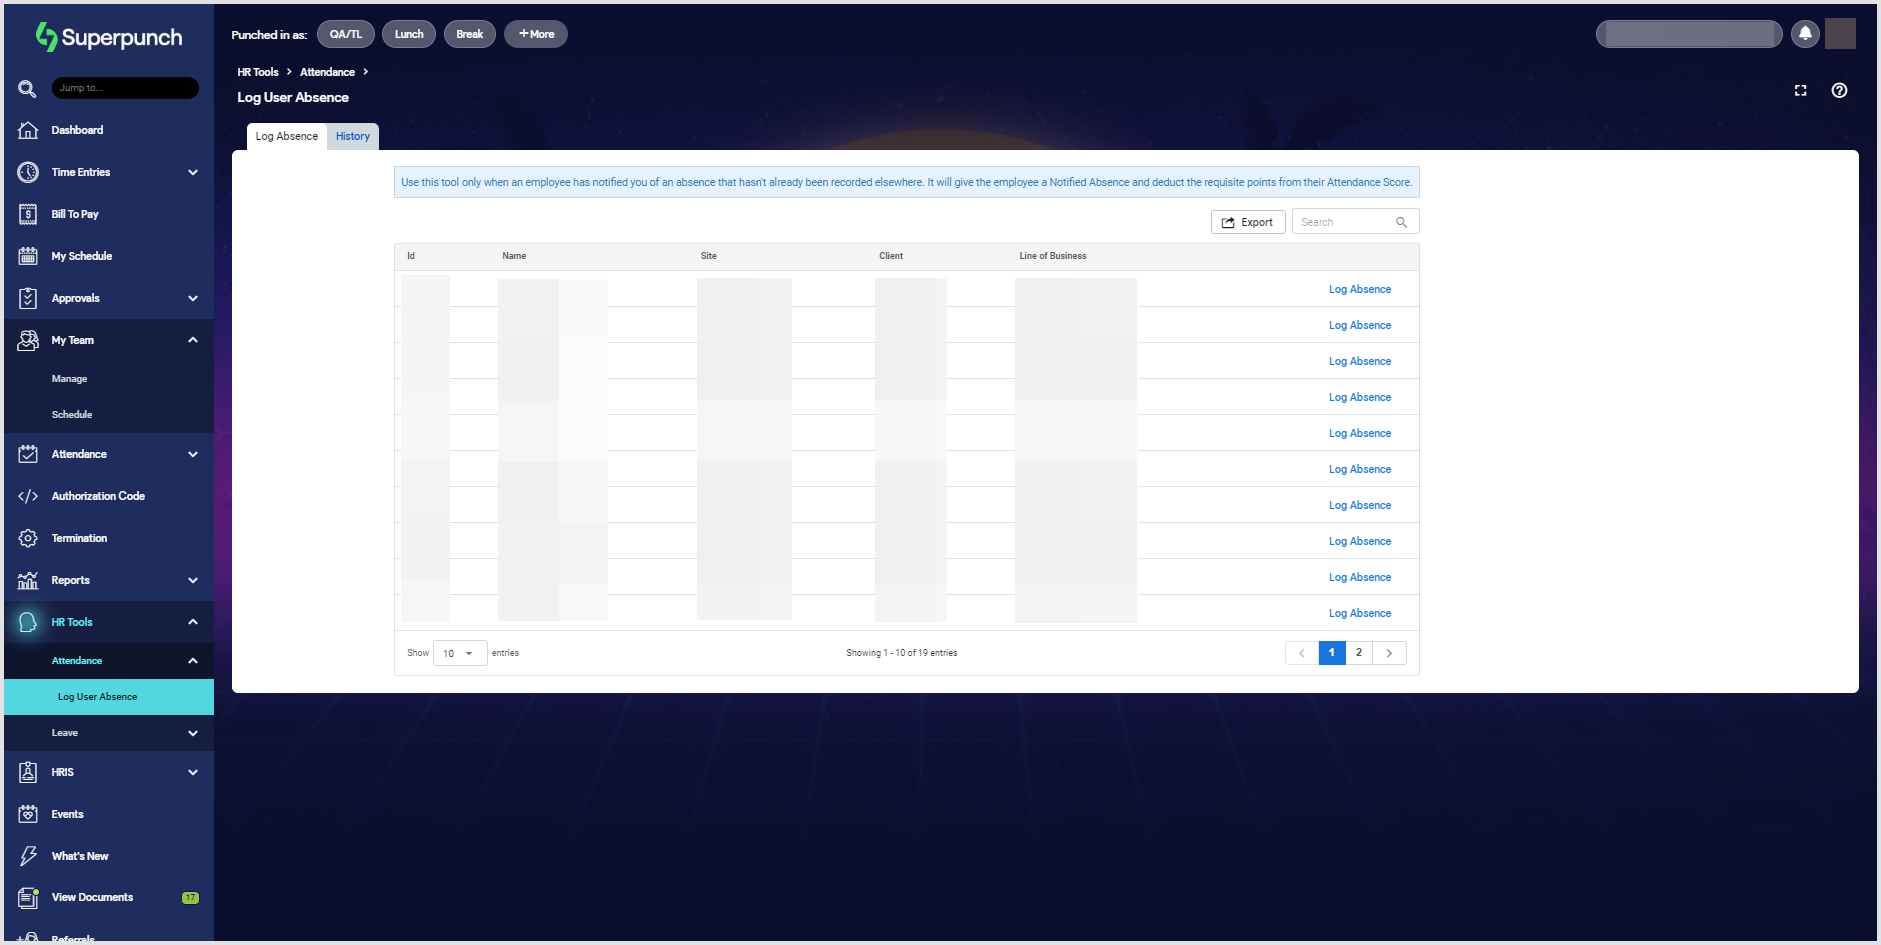Click the My Schedule calendar icon

[28, 256]
